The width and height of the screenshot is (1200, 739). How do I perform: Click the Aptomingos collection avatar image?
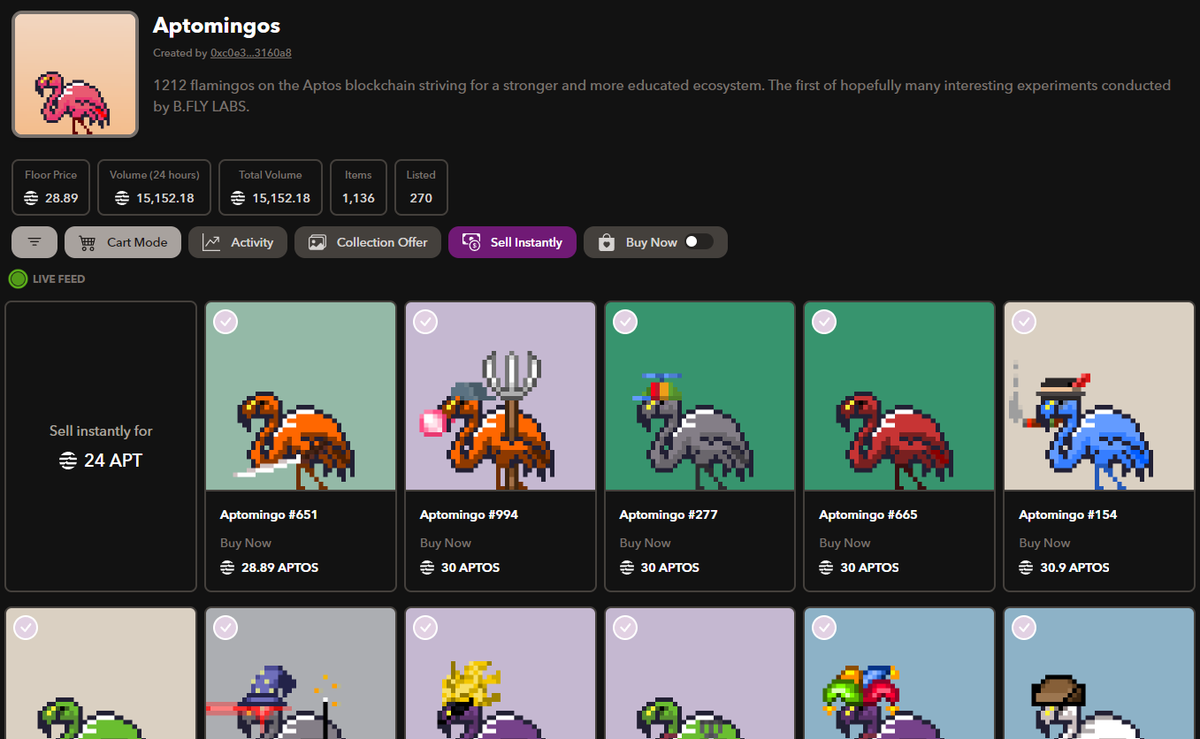pyautogui.click(x=75, y=74)
